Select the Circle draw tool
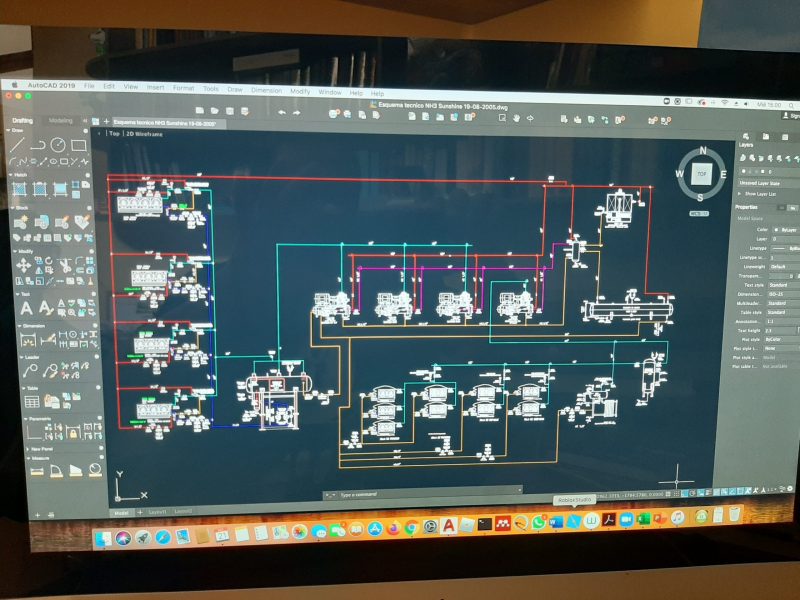800x600 pixels. click(x=58, y=146)
